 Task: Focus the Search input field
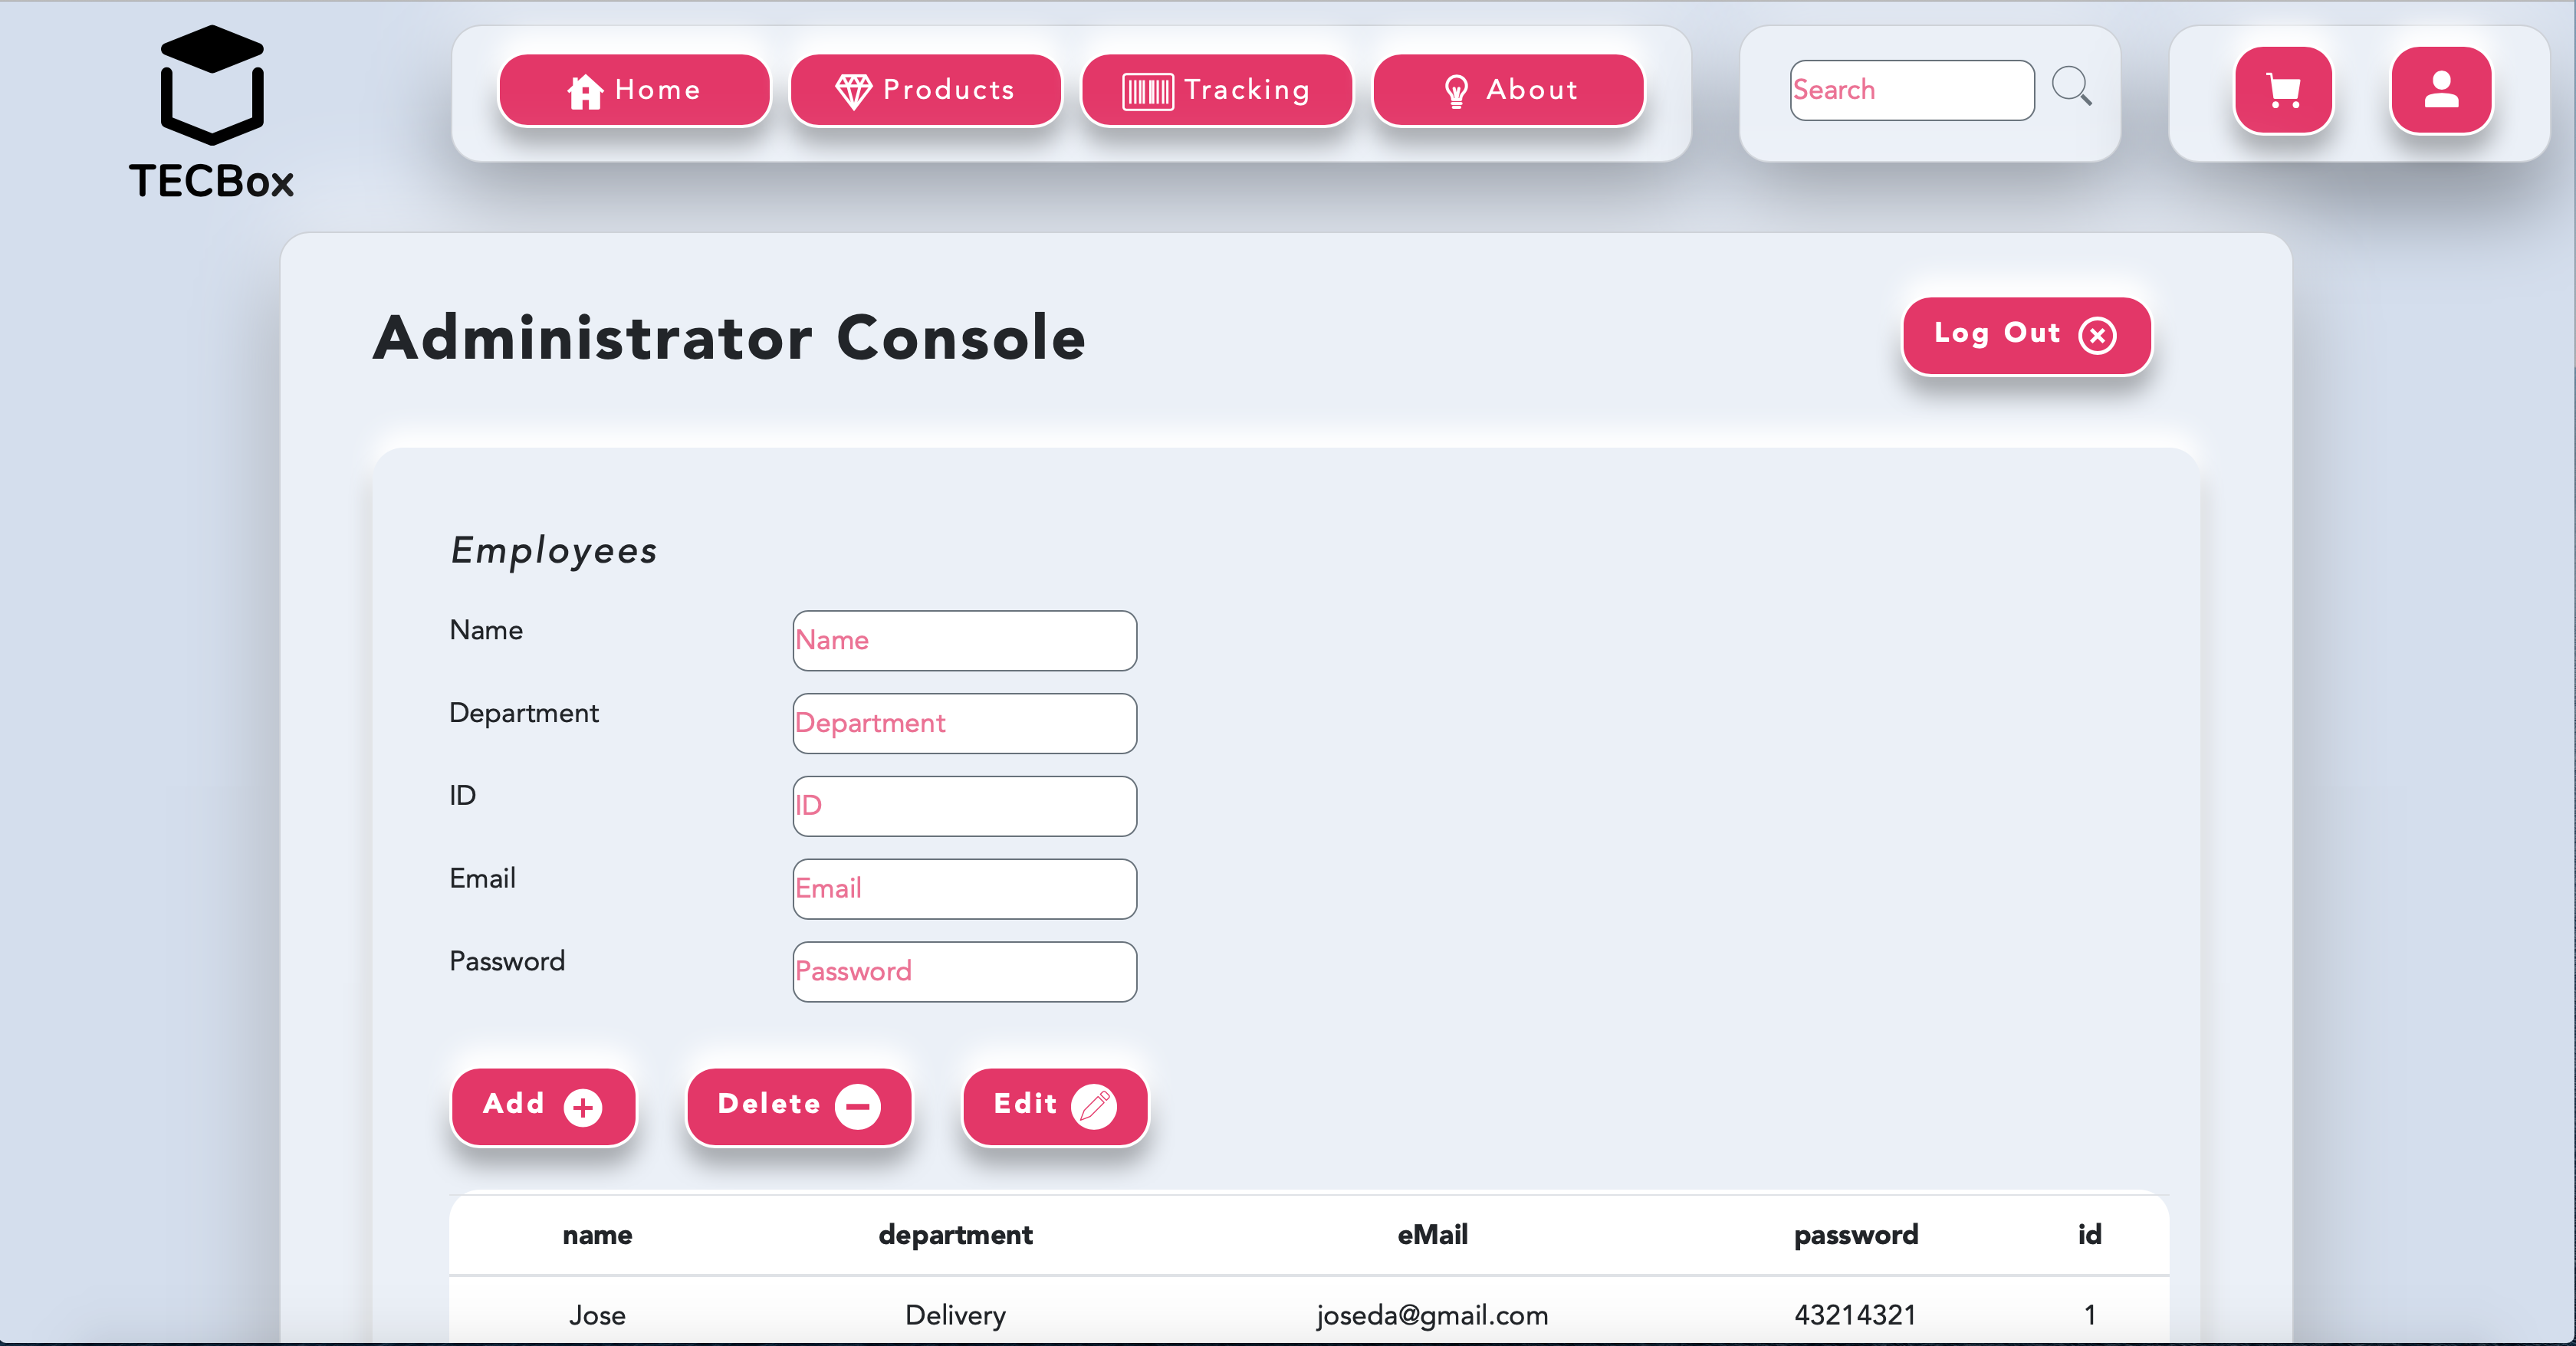(1911, 90)
